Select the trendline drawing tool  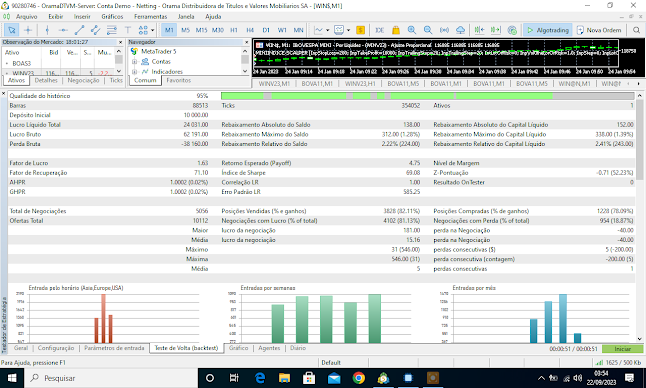pos(80,30)
